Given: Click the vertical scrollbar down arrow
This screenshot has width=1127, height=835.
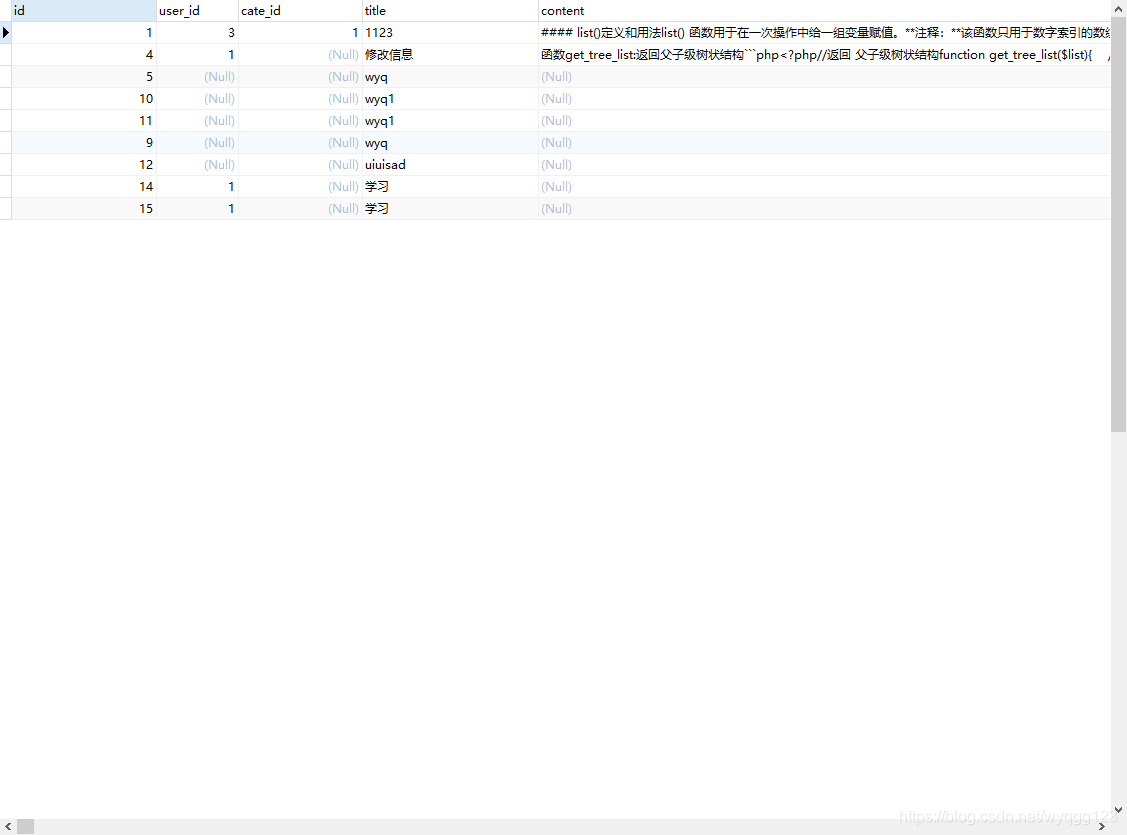Looking at the screenshot, I should [x=1118, y=810].
